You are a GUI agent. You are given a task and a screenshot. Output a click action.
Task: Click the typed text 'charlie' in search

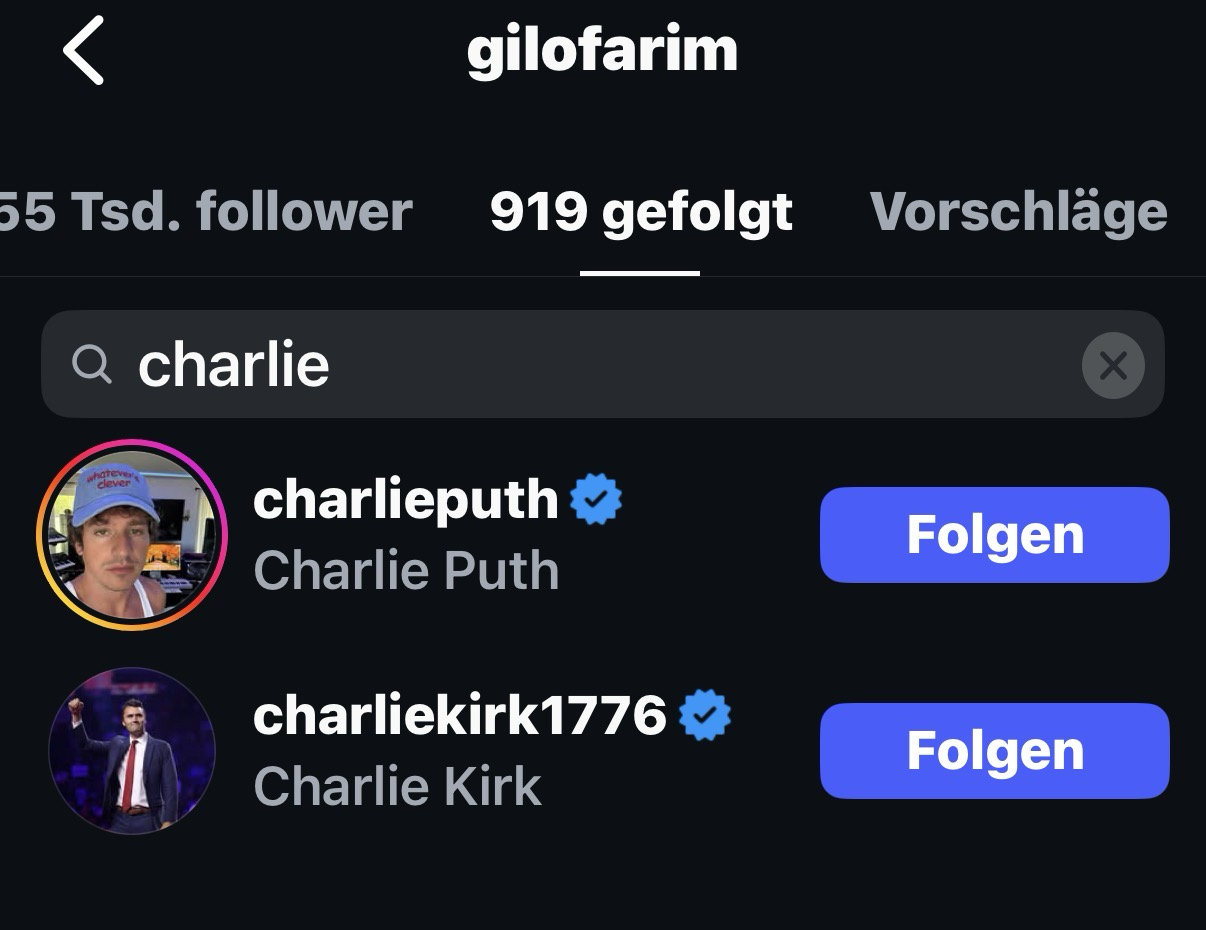[234, 365]
